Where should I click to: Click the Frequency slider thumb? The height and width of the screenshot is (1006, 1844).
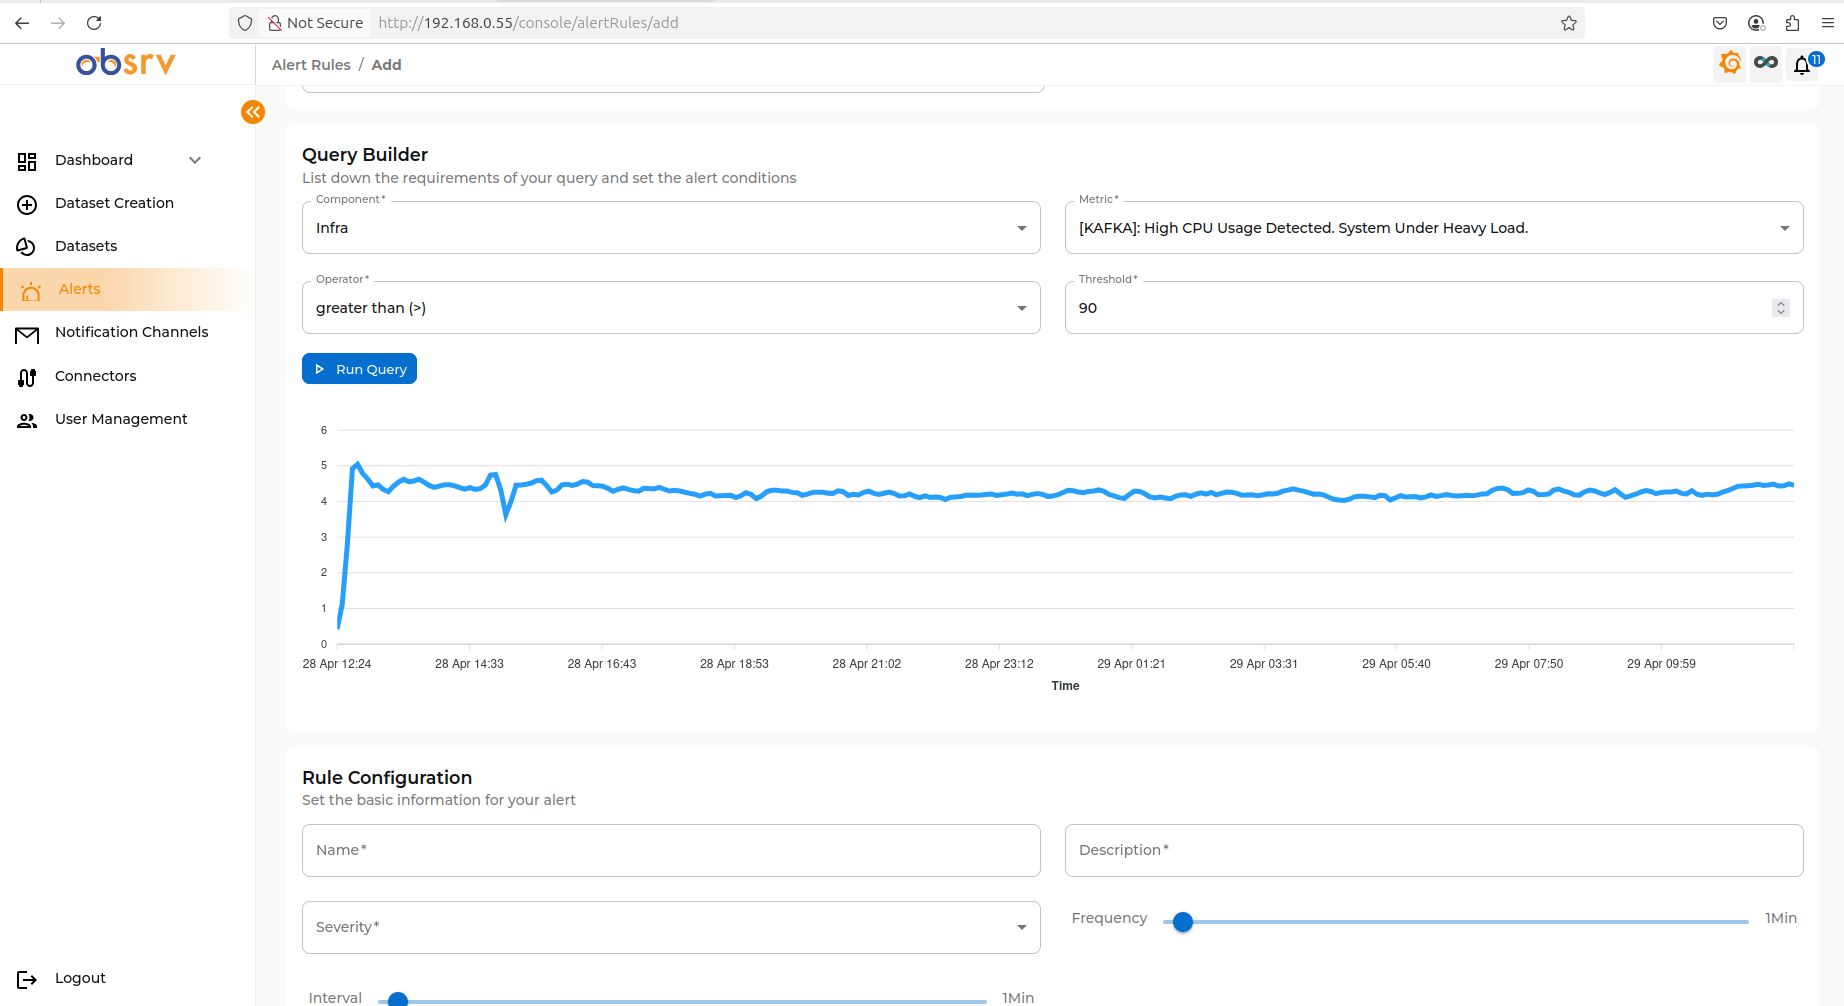[1183, 922]
